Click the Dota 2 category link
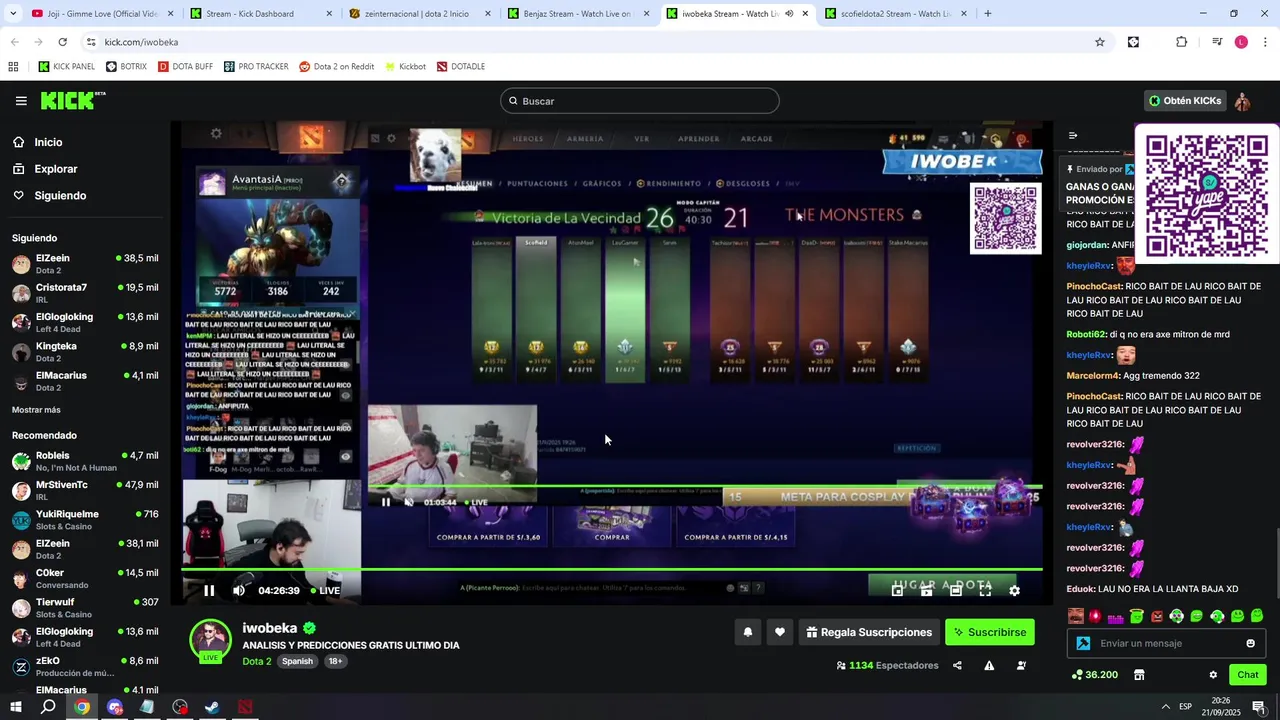This screenshot has width=1280, height=720. click(x=257, y=661)
